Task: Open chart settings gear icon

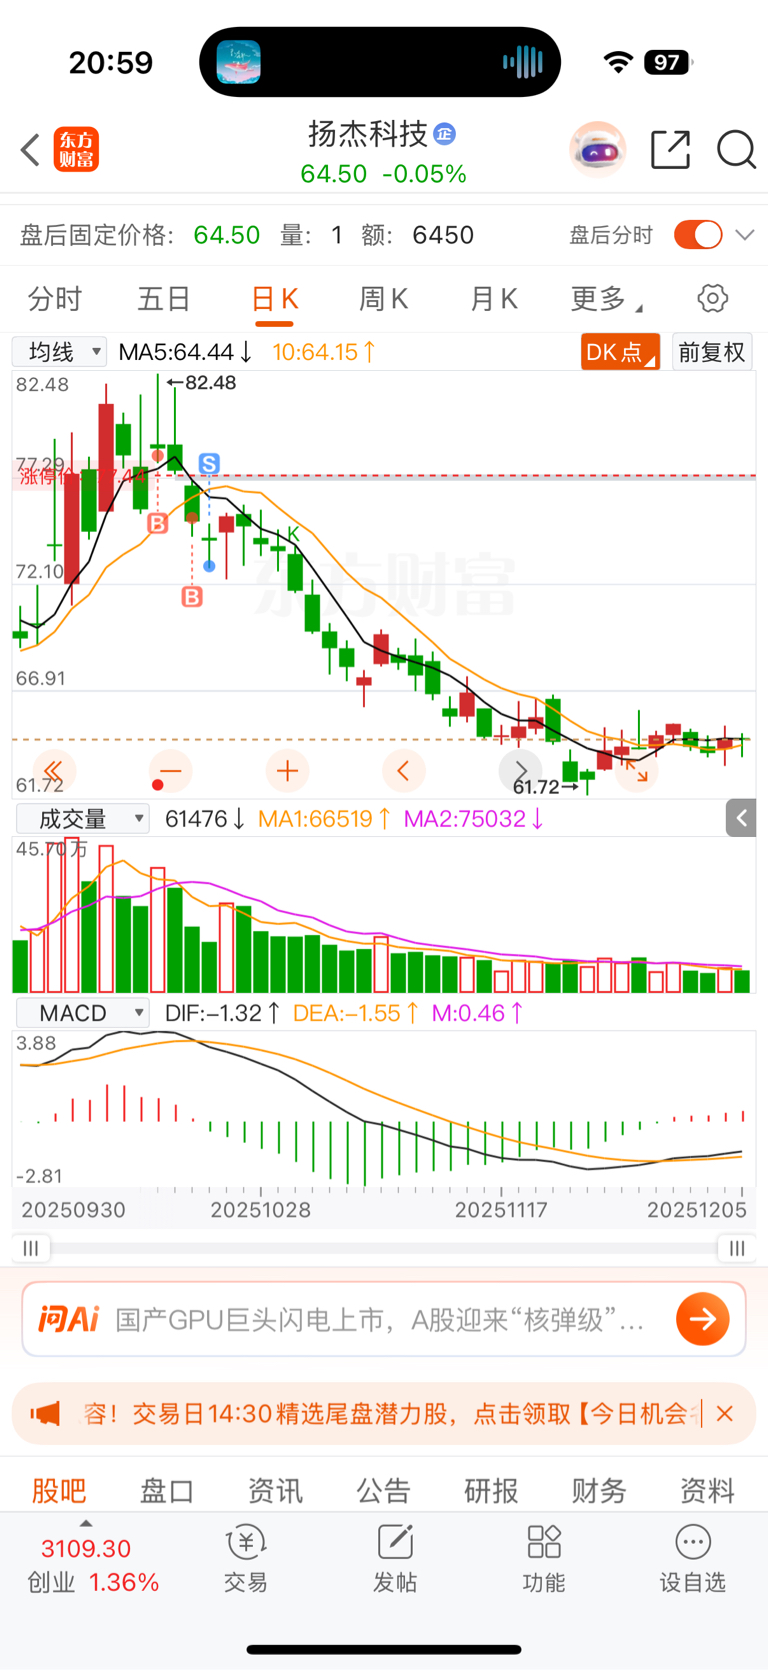Action: pyautogui.click(x=712, y=298)
